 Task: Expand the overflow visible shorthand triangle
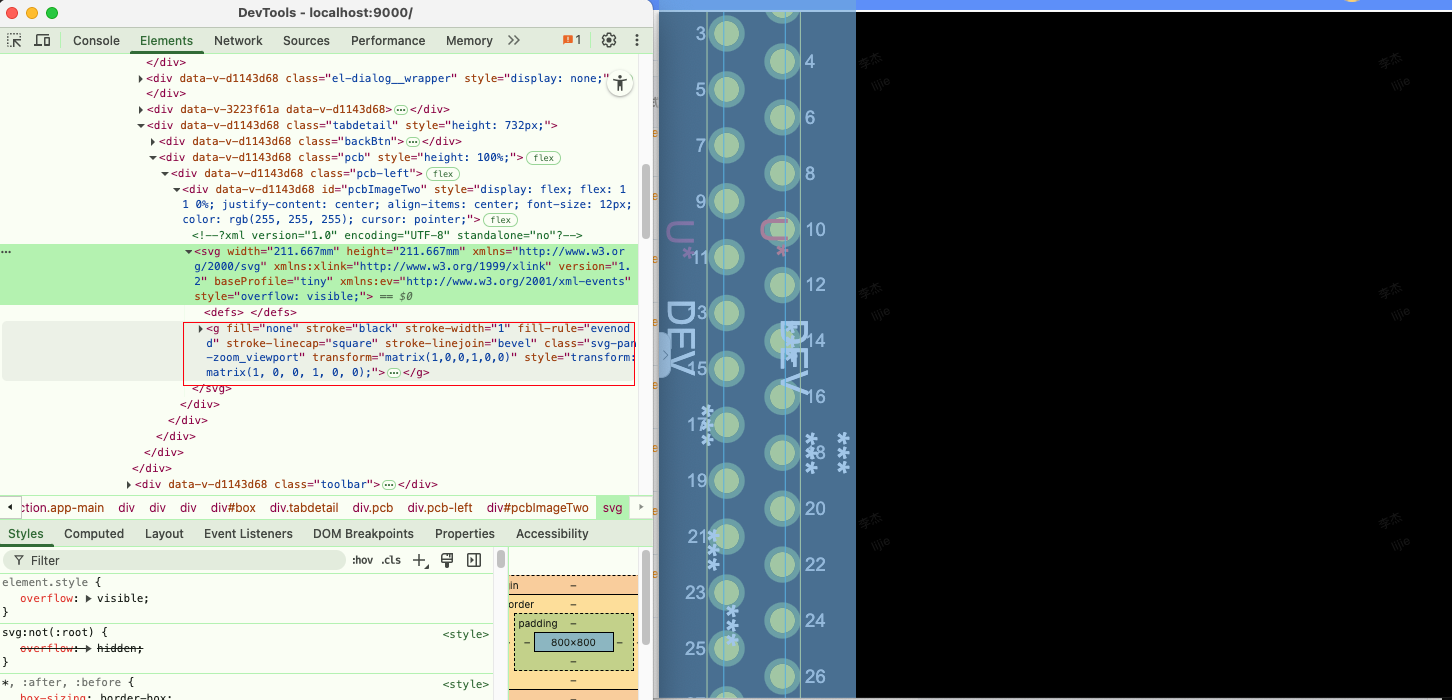click(88, 598)
